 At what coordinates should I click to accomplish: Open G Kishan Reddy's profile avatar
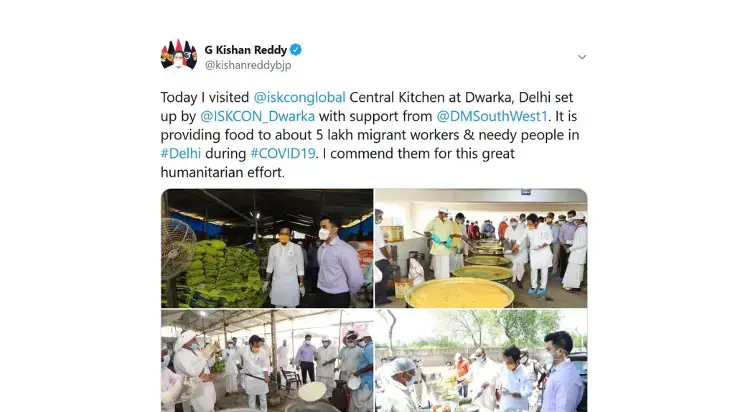click(x=179, y=55)
